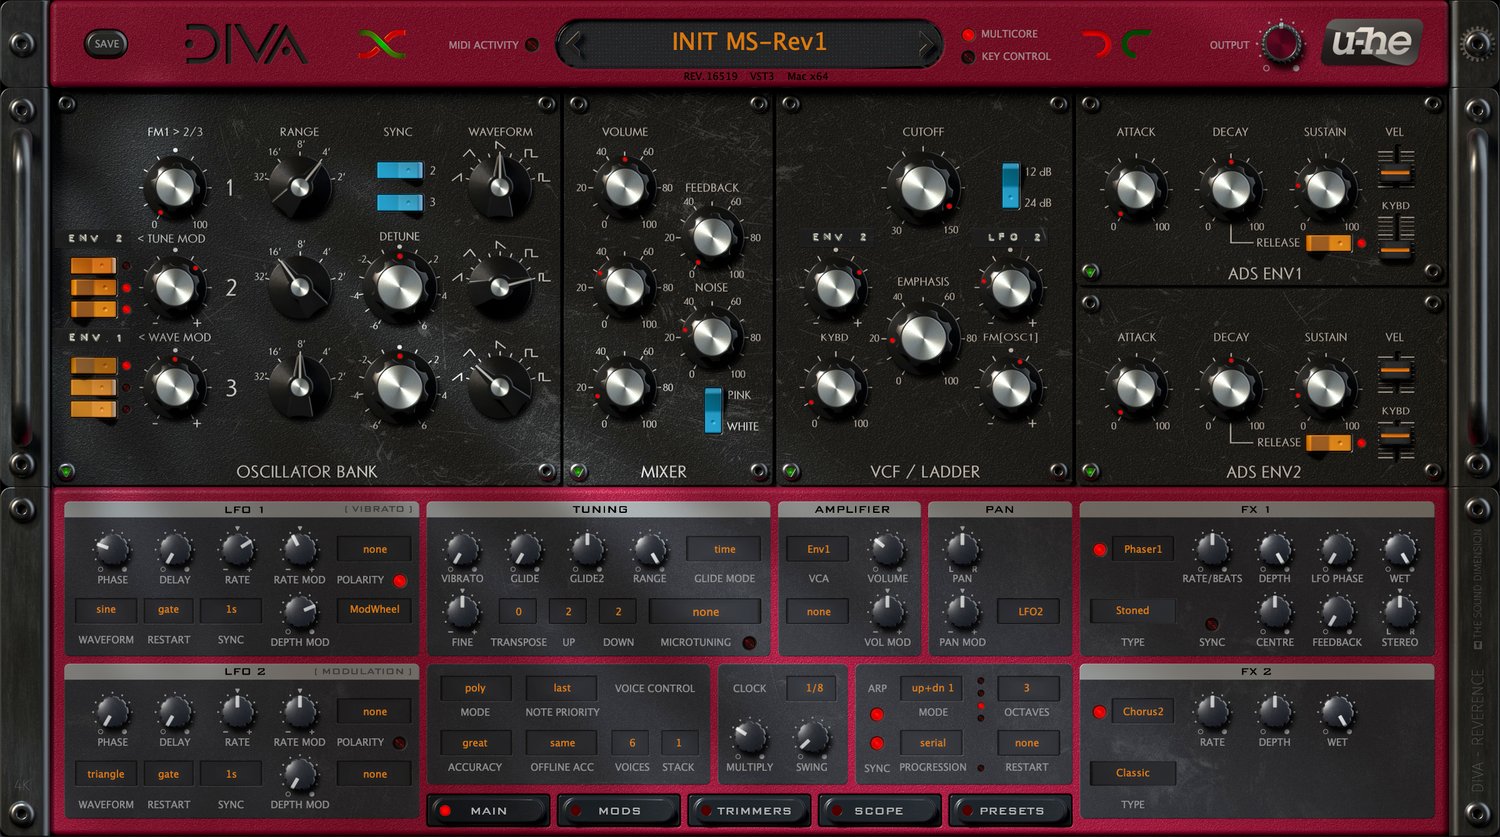Click the u-he logo badge
This screenshot has height=837, width=1500.
coord(1372,44)
